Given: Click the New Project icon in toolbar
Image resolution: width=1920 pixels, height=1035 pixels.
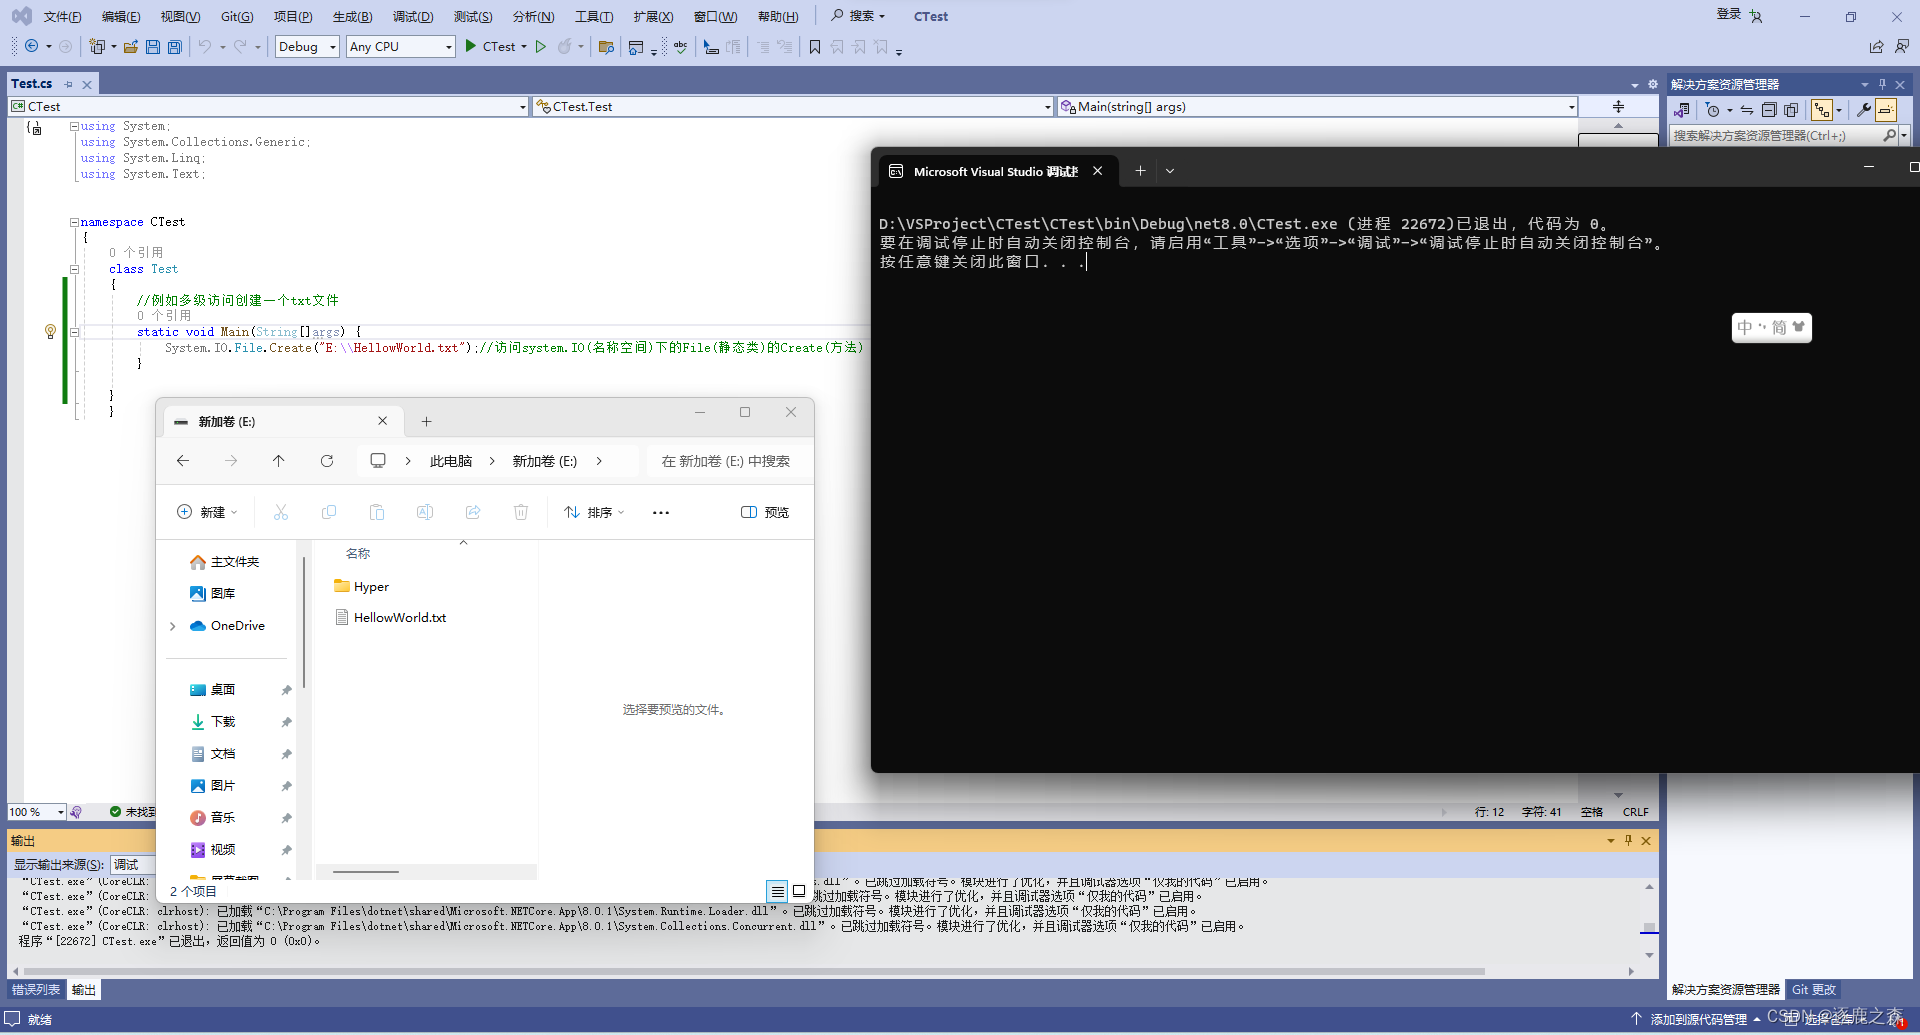Looking at the screenshot, I should pos(97,47).
